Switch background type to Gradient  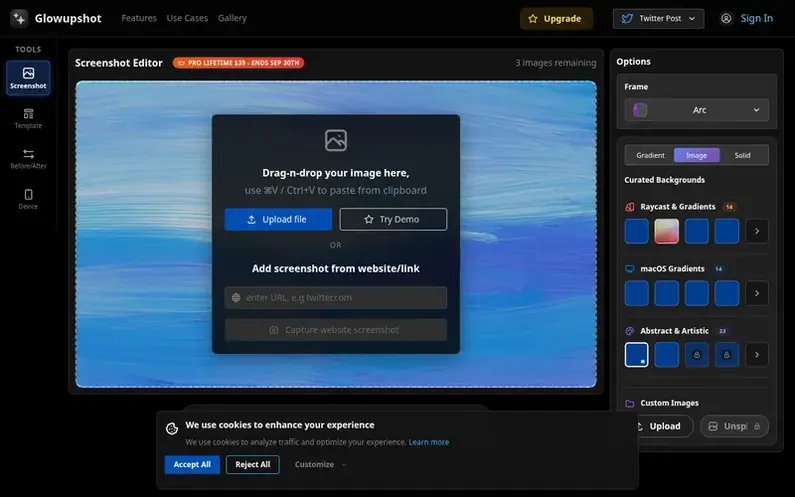(651, 155)
